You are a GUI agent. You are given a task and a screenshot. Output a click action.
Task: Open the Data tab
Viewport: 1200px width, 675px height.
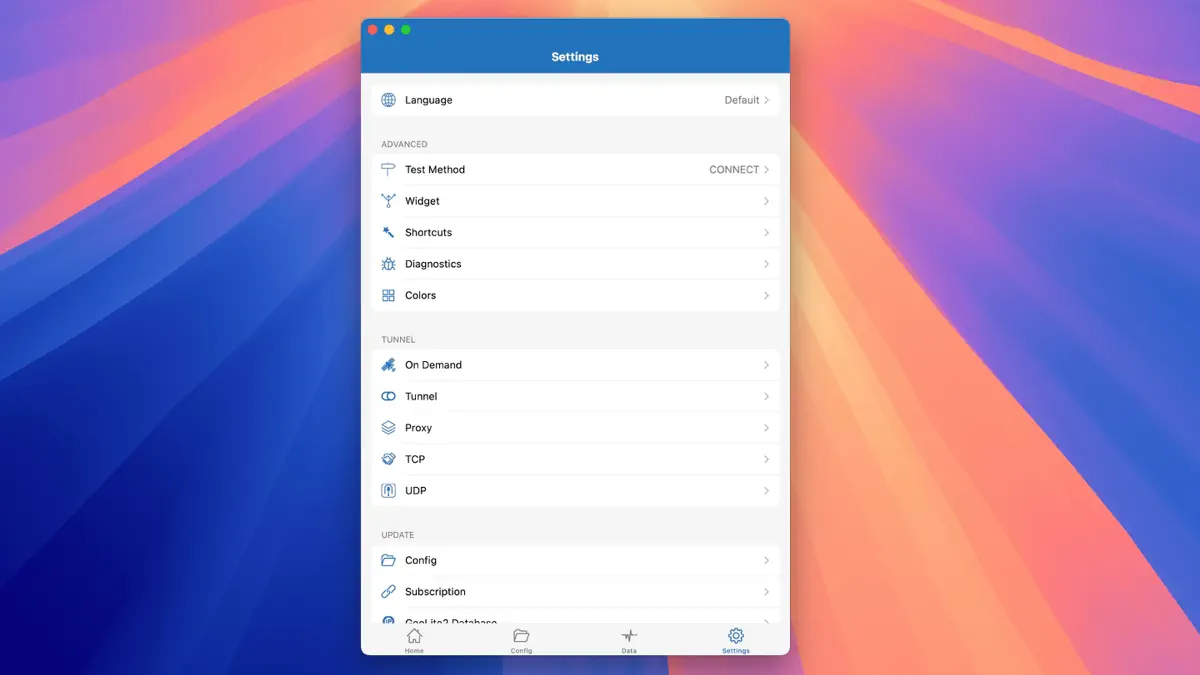tap(628, 640)
